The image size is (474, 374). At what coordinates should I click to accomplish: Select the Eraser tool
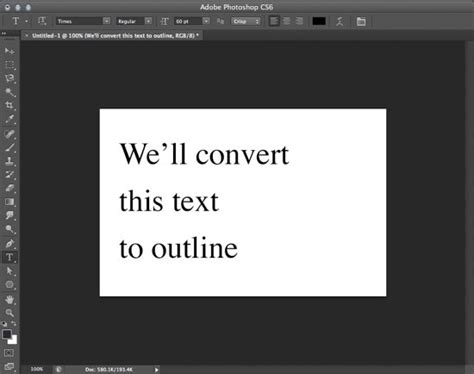pos(9,188)
